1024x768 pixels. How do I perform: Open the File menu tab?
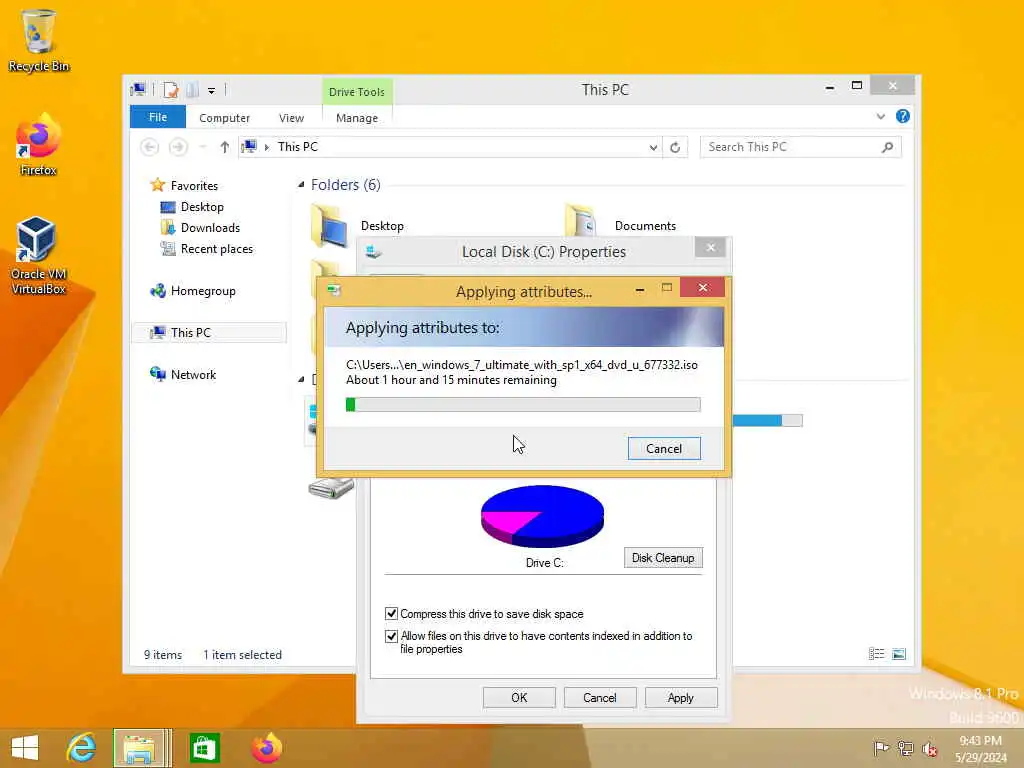(157, 117)
